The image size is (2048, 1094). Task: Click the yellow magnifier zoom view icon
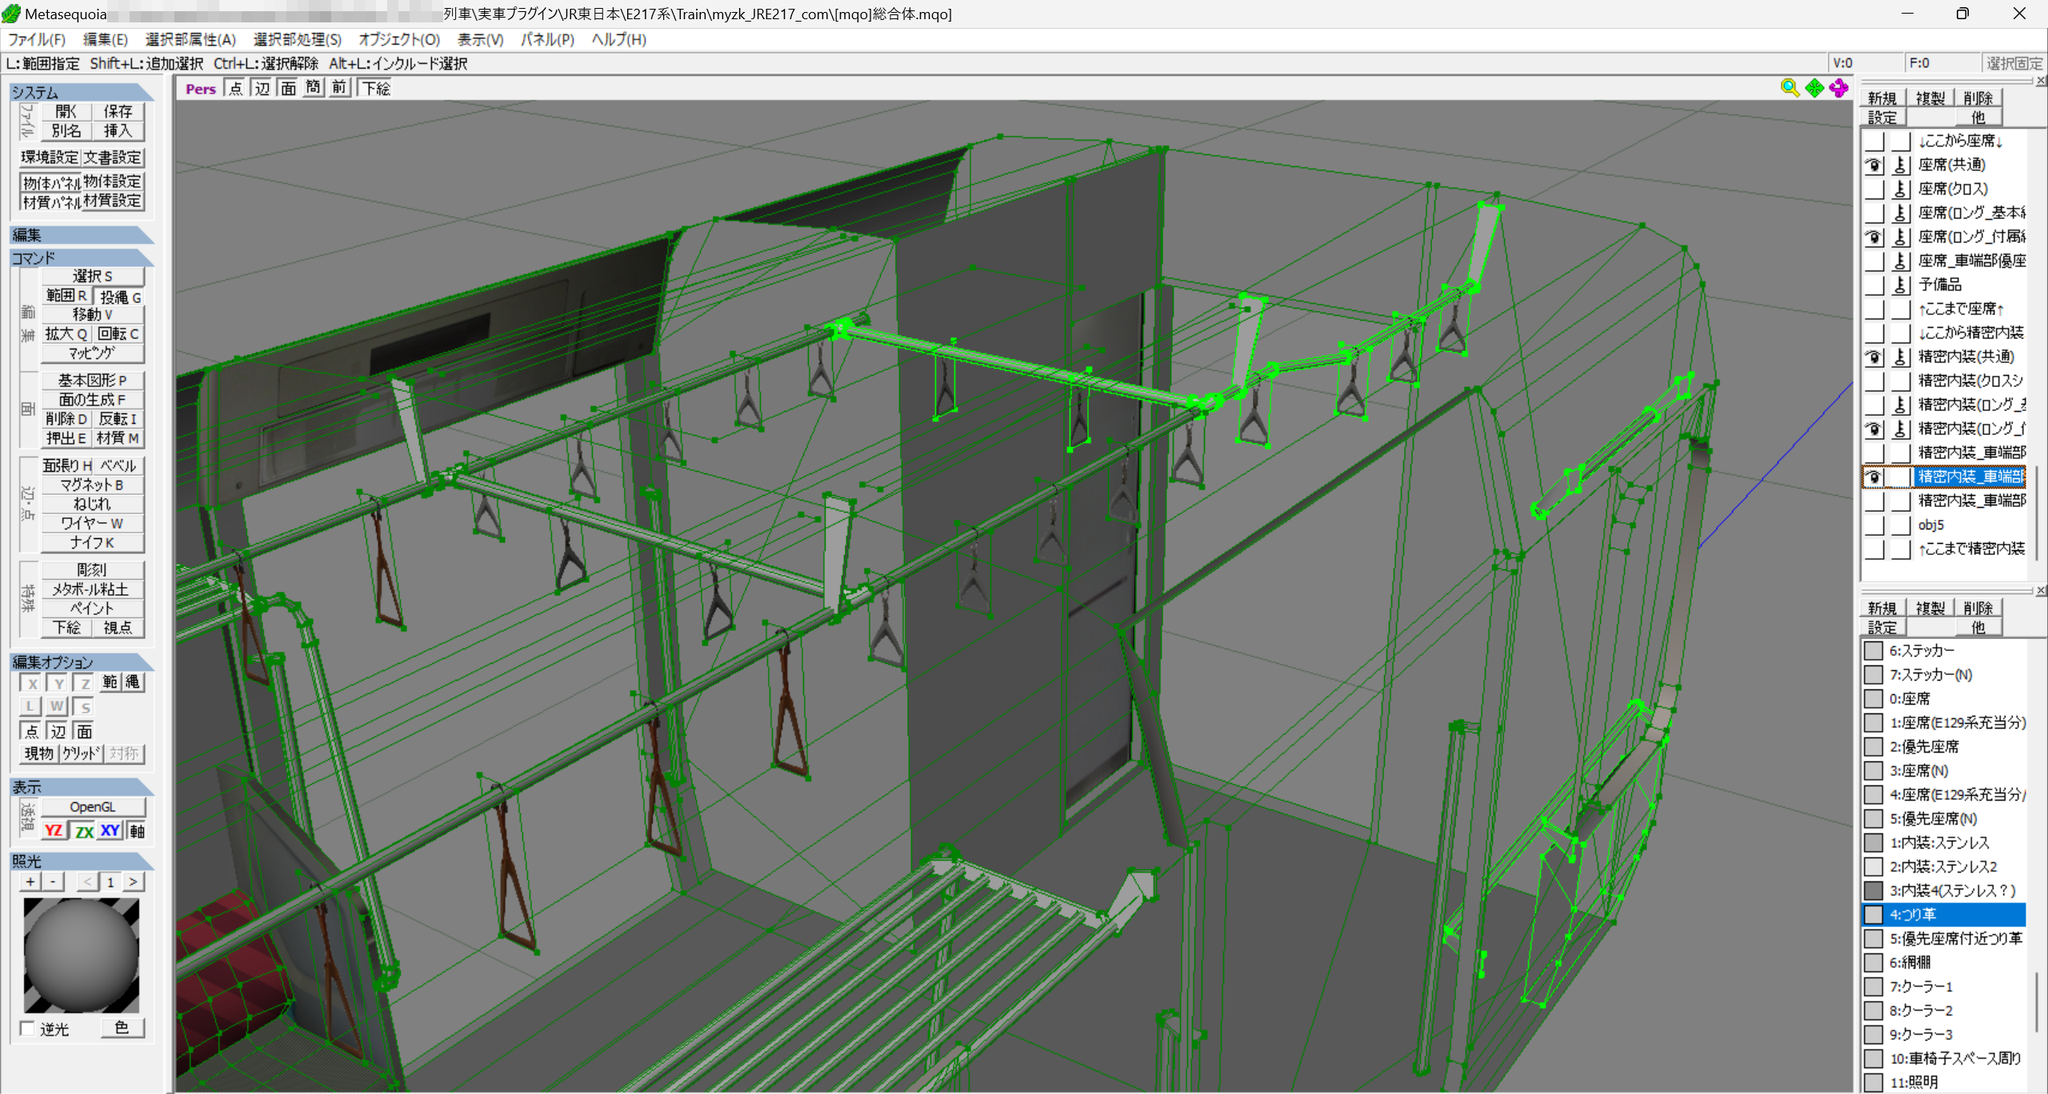(x=1790, y=88)
